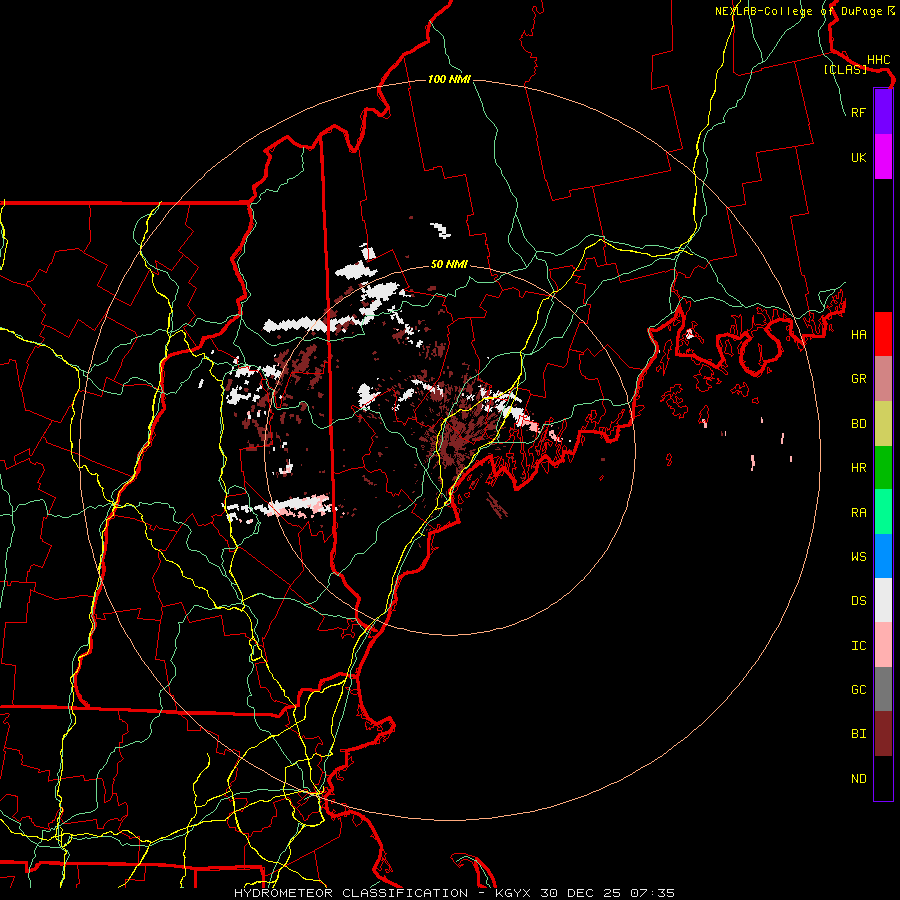Click the HA red legend swatch
This screenshot has height=900, width=900.
883,334
